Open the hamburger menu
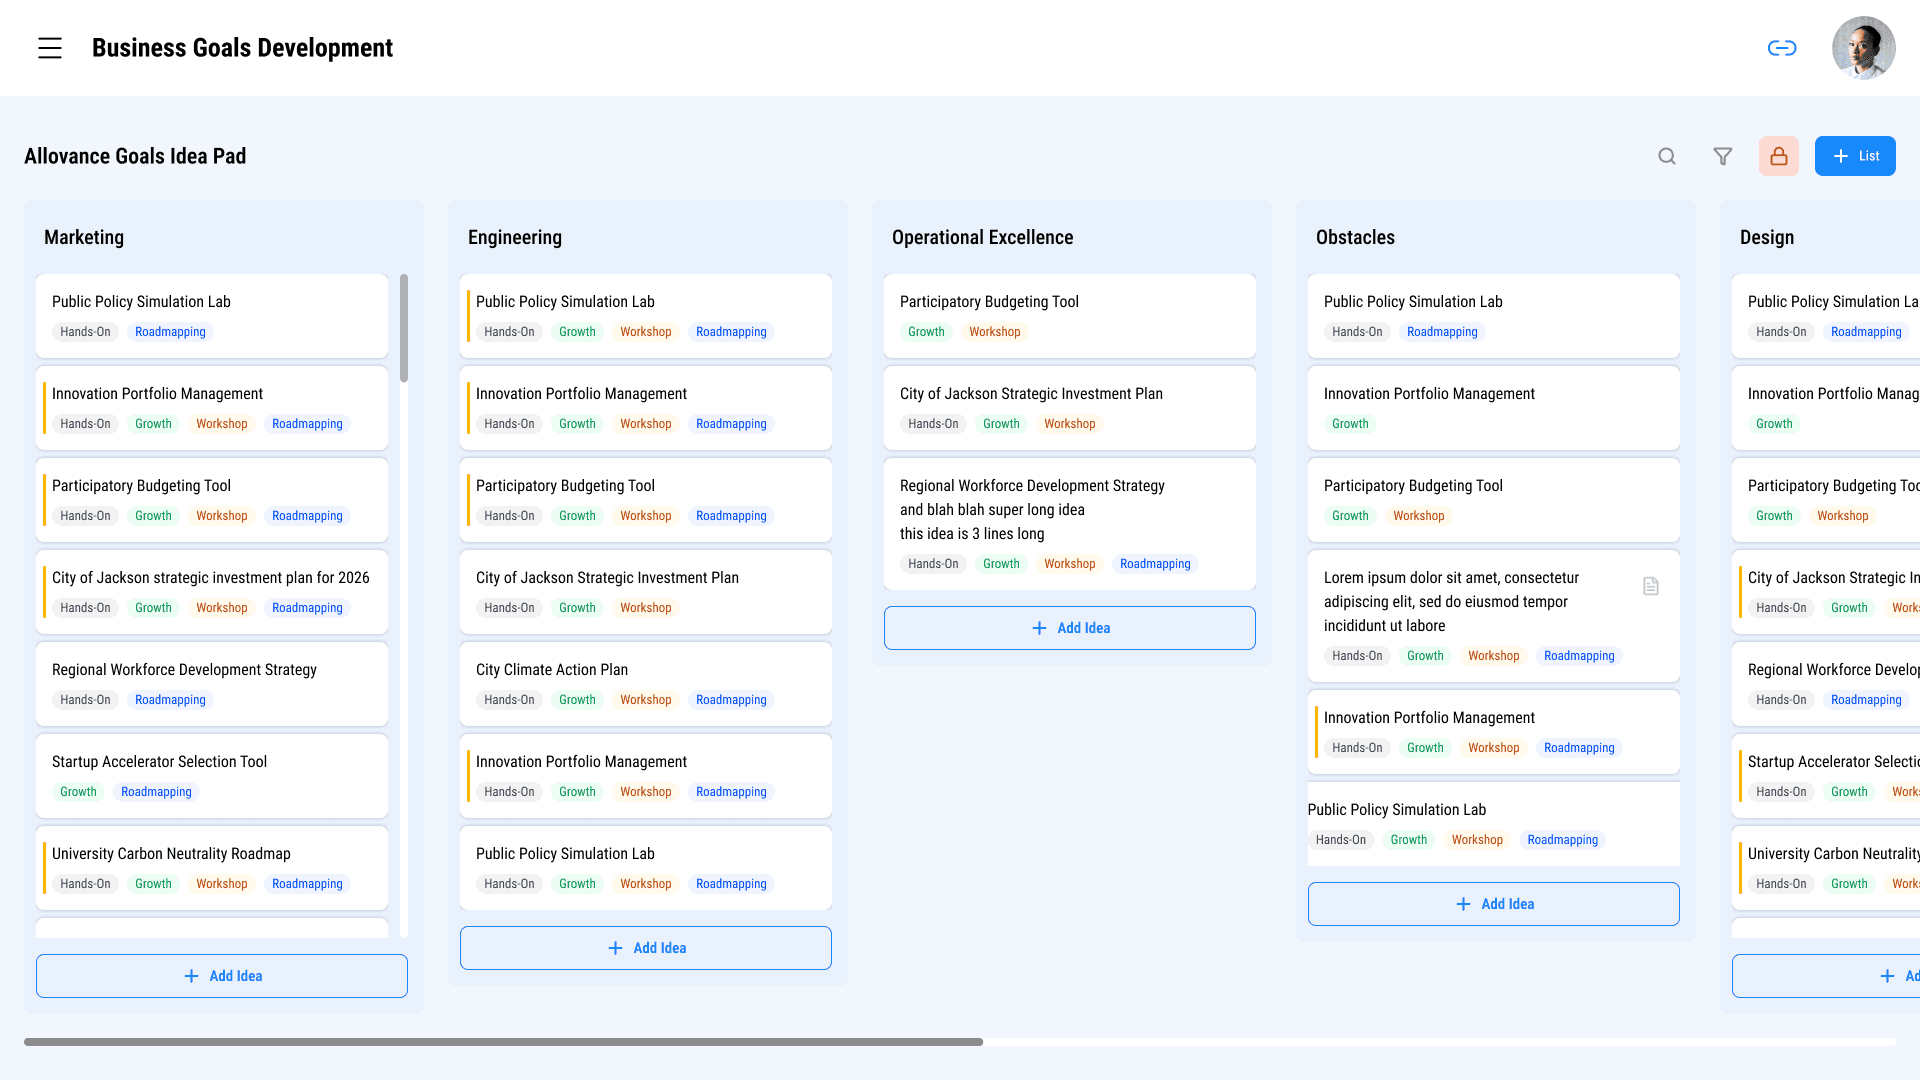Viewport: 1920px width, 1080px height. click(50, 48)
